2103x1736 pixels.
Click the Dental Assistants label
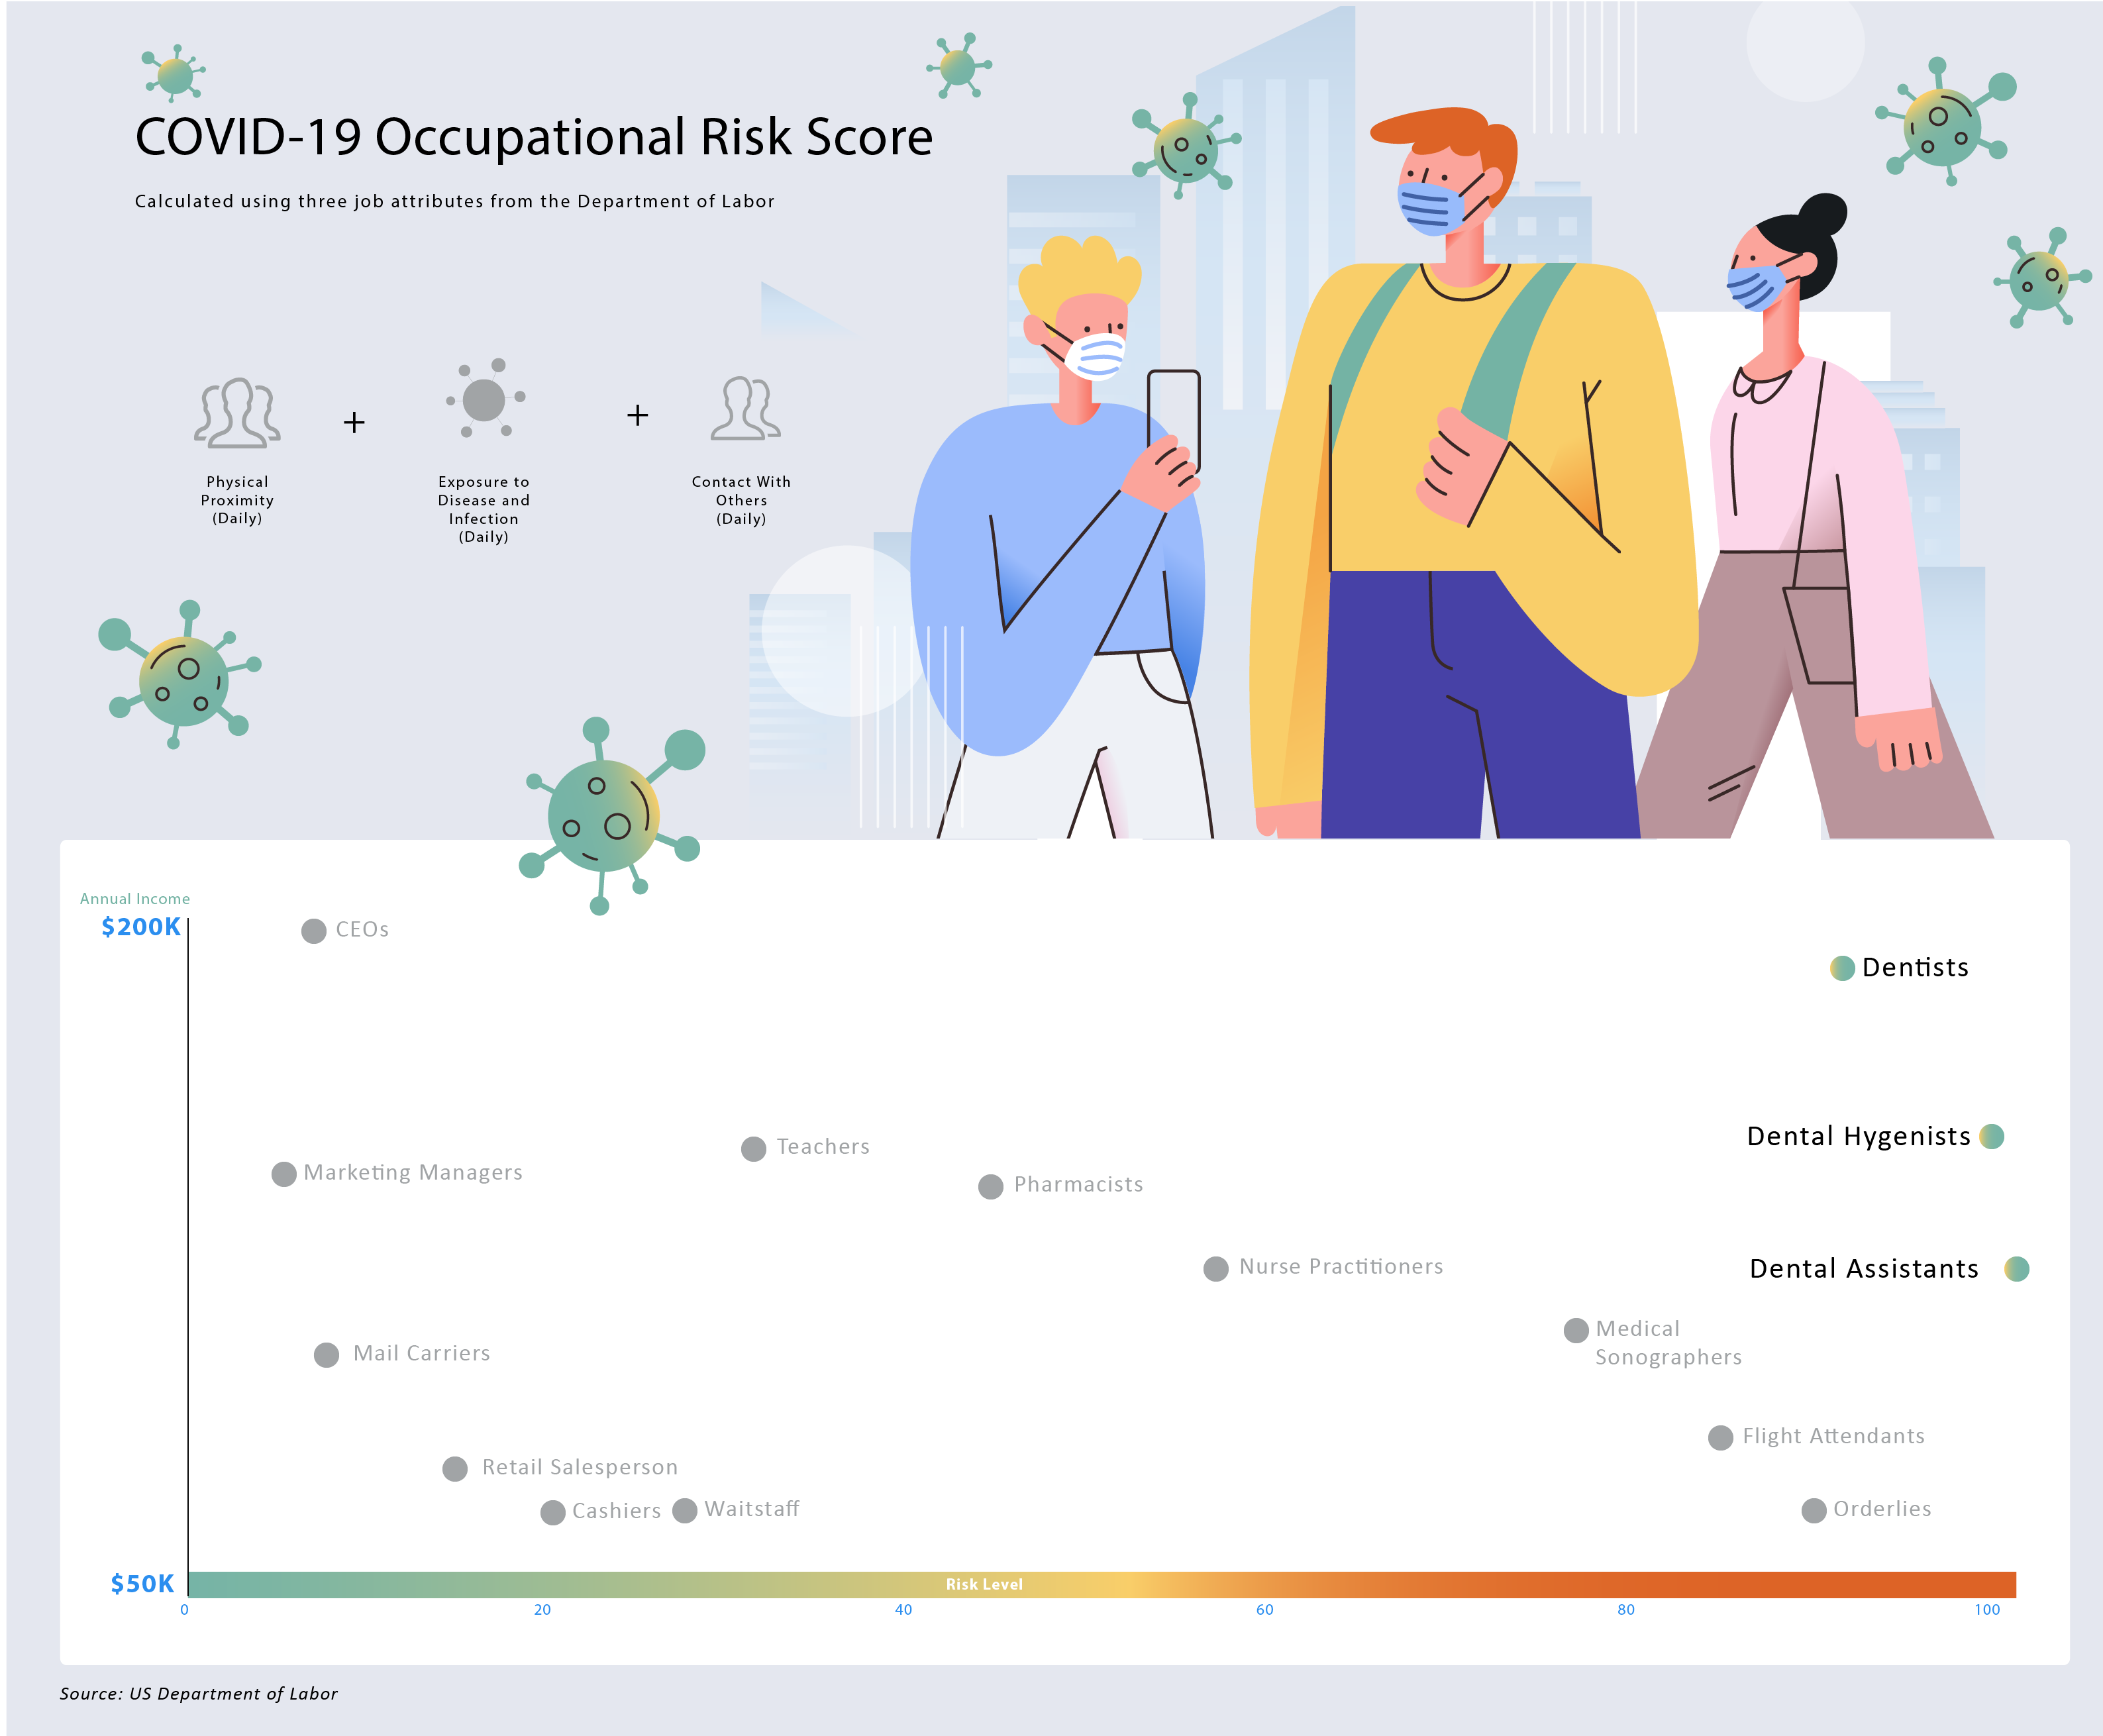pyautogui.click(x=1864, y=1269)
